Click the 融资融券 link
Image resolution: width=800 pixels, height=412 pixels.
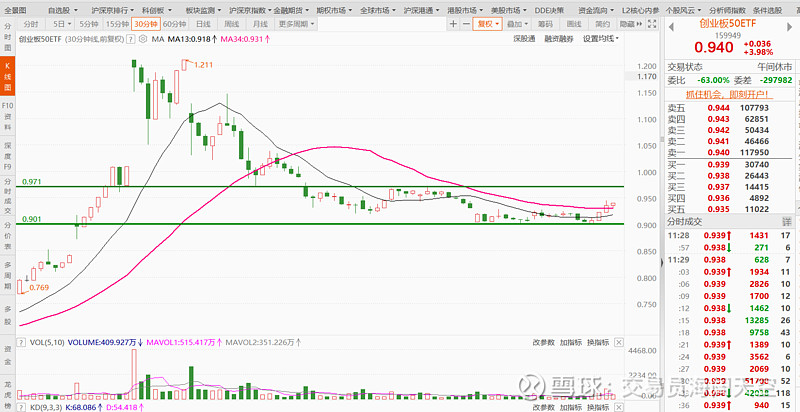click(x=559, y=38)
